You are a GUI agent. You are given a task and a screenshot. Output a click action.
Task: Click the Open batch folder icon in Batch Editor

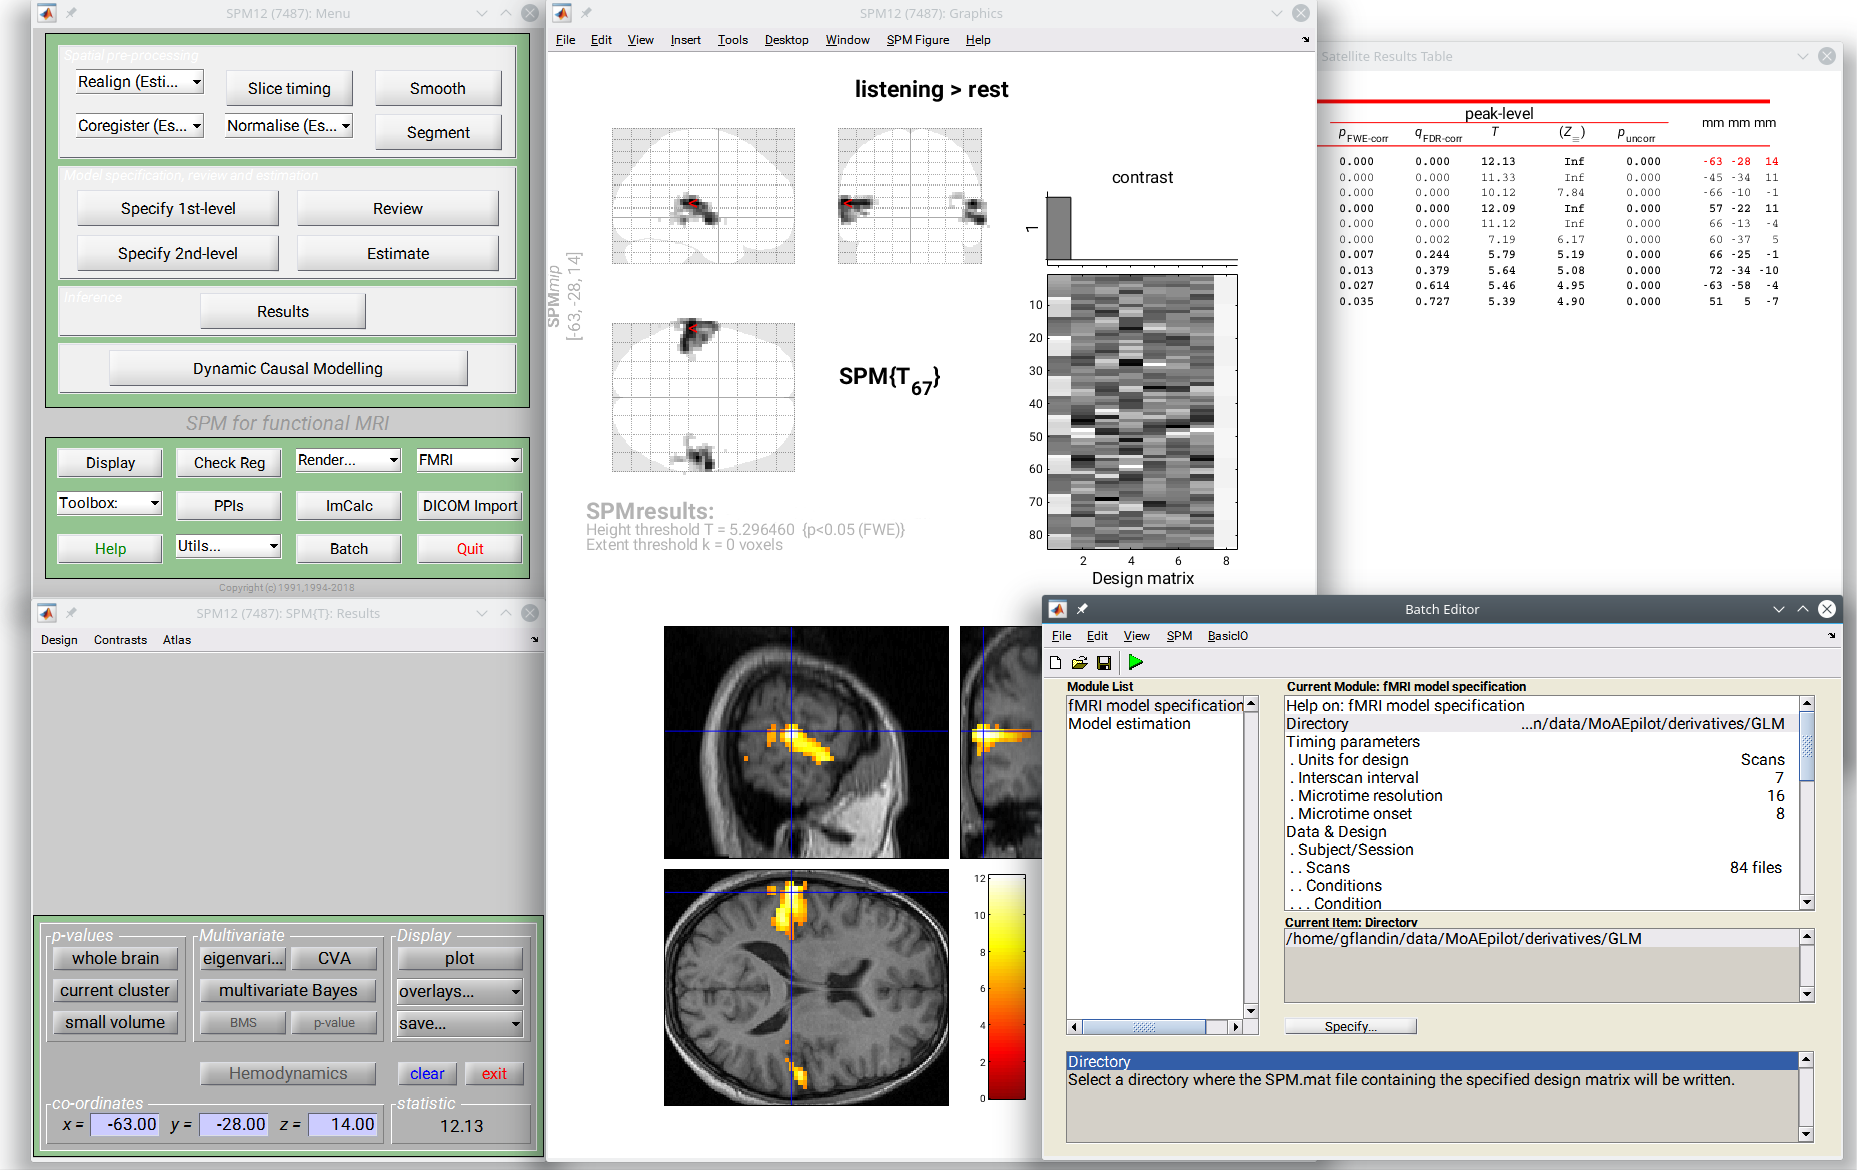(x=1079, y=662)
